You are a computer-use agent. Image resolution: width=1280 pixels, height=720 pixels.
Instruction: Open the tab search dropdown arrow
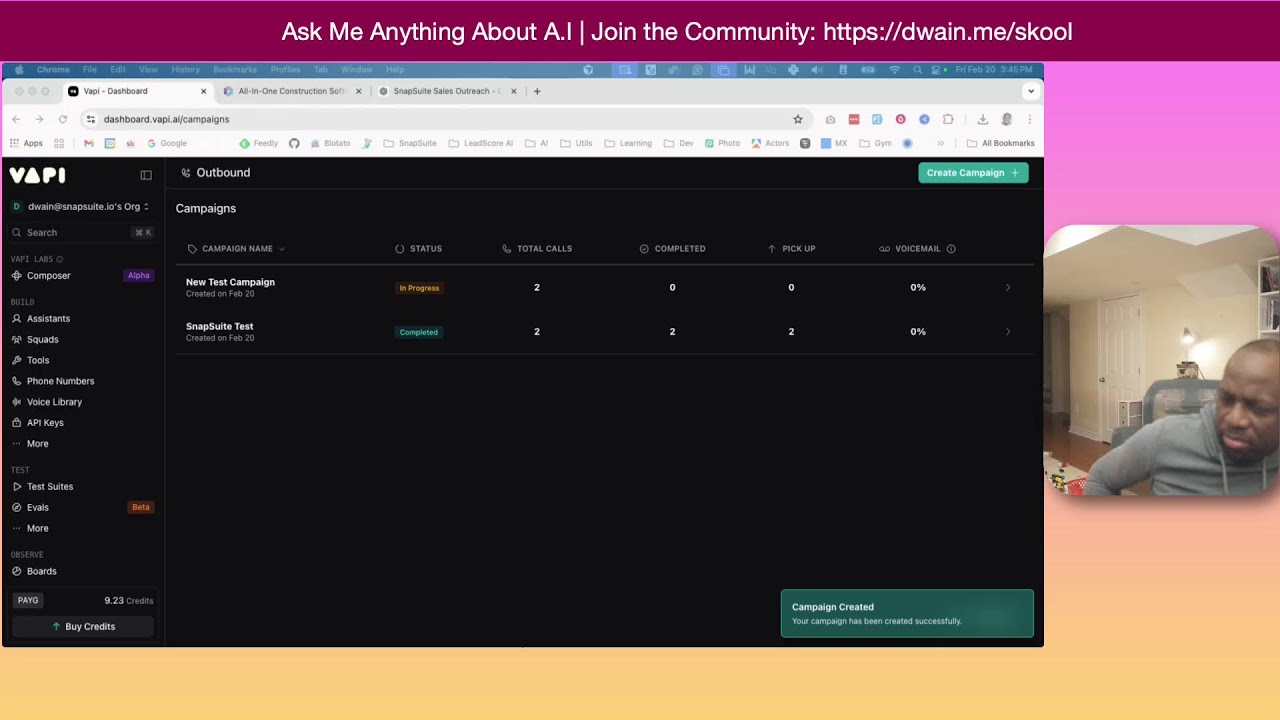[x=1031, y=91]
